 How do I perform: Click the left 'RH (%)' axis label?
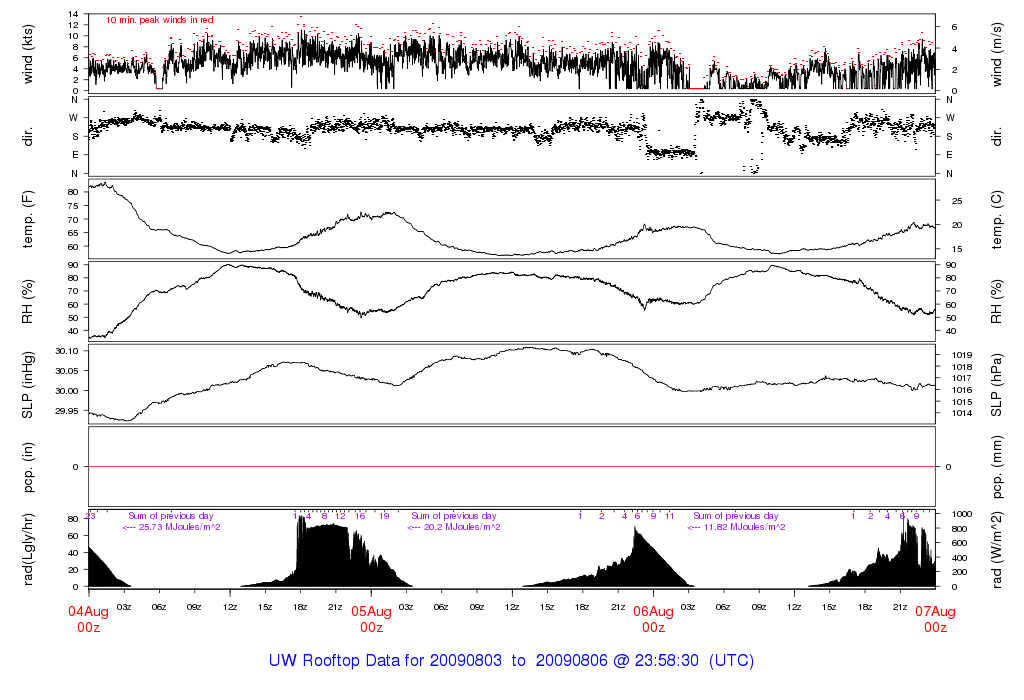[x=27, y=302]
